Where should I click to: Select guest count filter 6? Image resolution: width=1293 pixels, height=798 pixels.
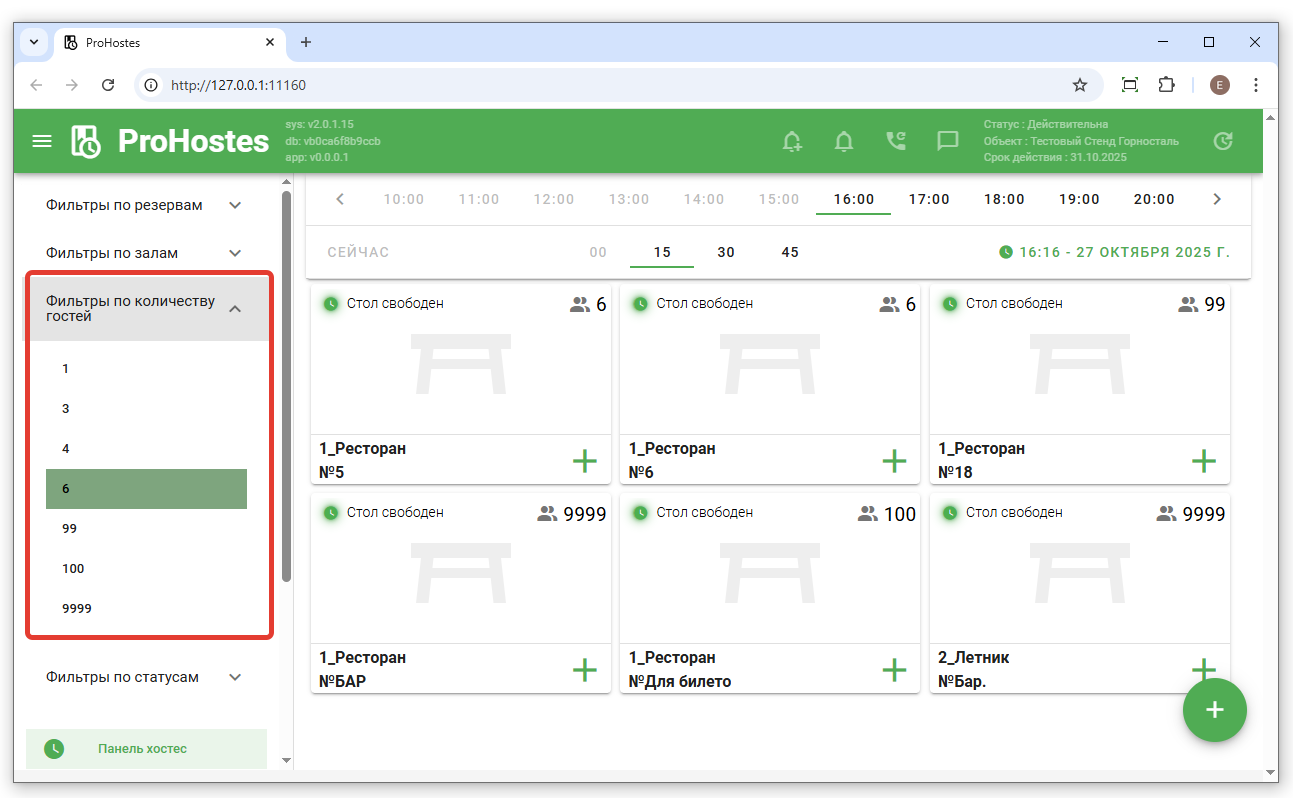146,489
